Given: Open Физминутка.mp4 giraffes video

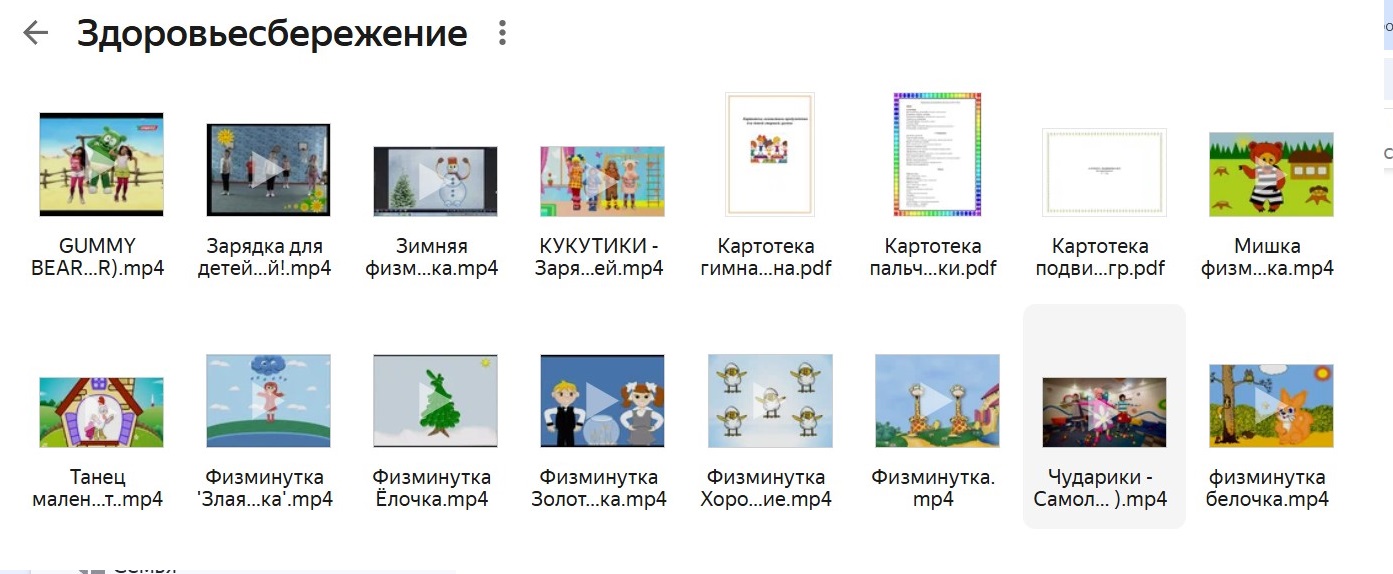Looking at the screenshot, I should click(936, 400).
